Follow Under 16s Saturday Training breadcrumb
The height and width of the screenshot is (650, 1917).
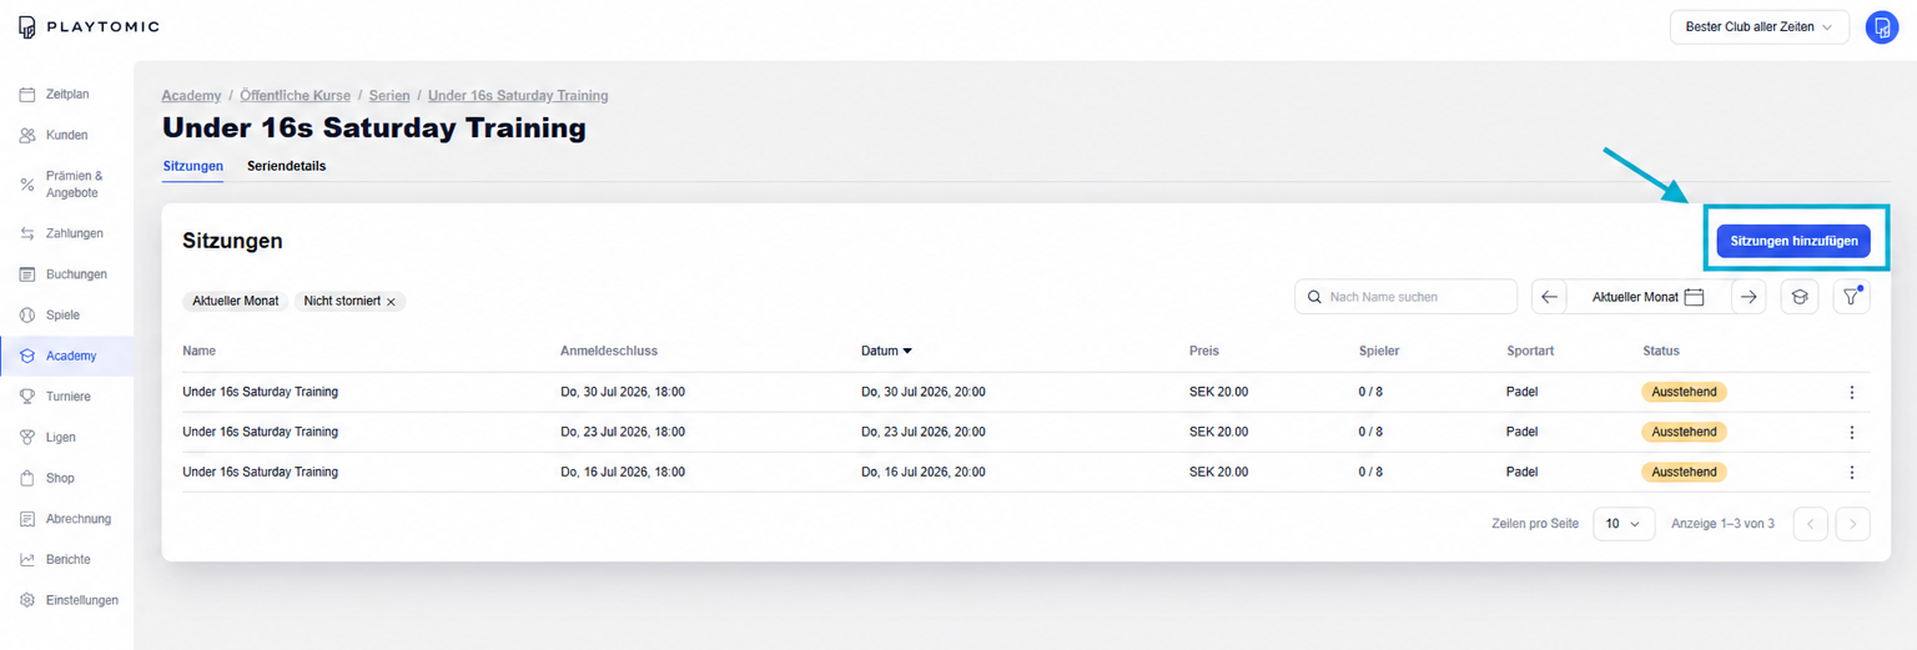point(518,96)
